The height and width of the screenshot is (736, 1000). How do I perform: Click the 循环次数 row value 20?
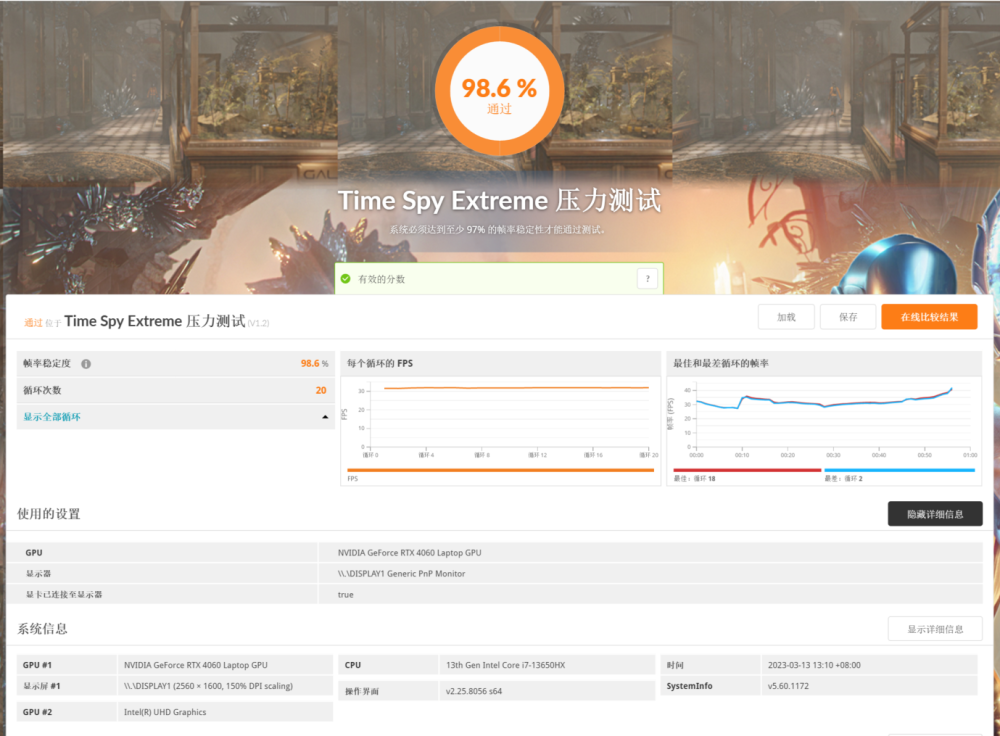(x=320, y=390)
